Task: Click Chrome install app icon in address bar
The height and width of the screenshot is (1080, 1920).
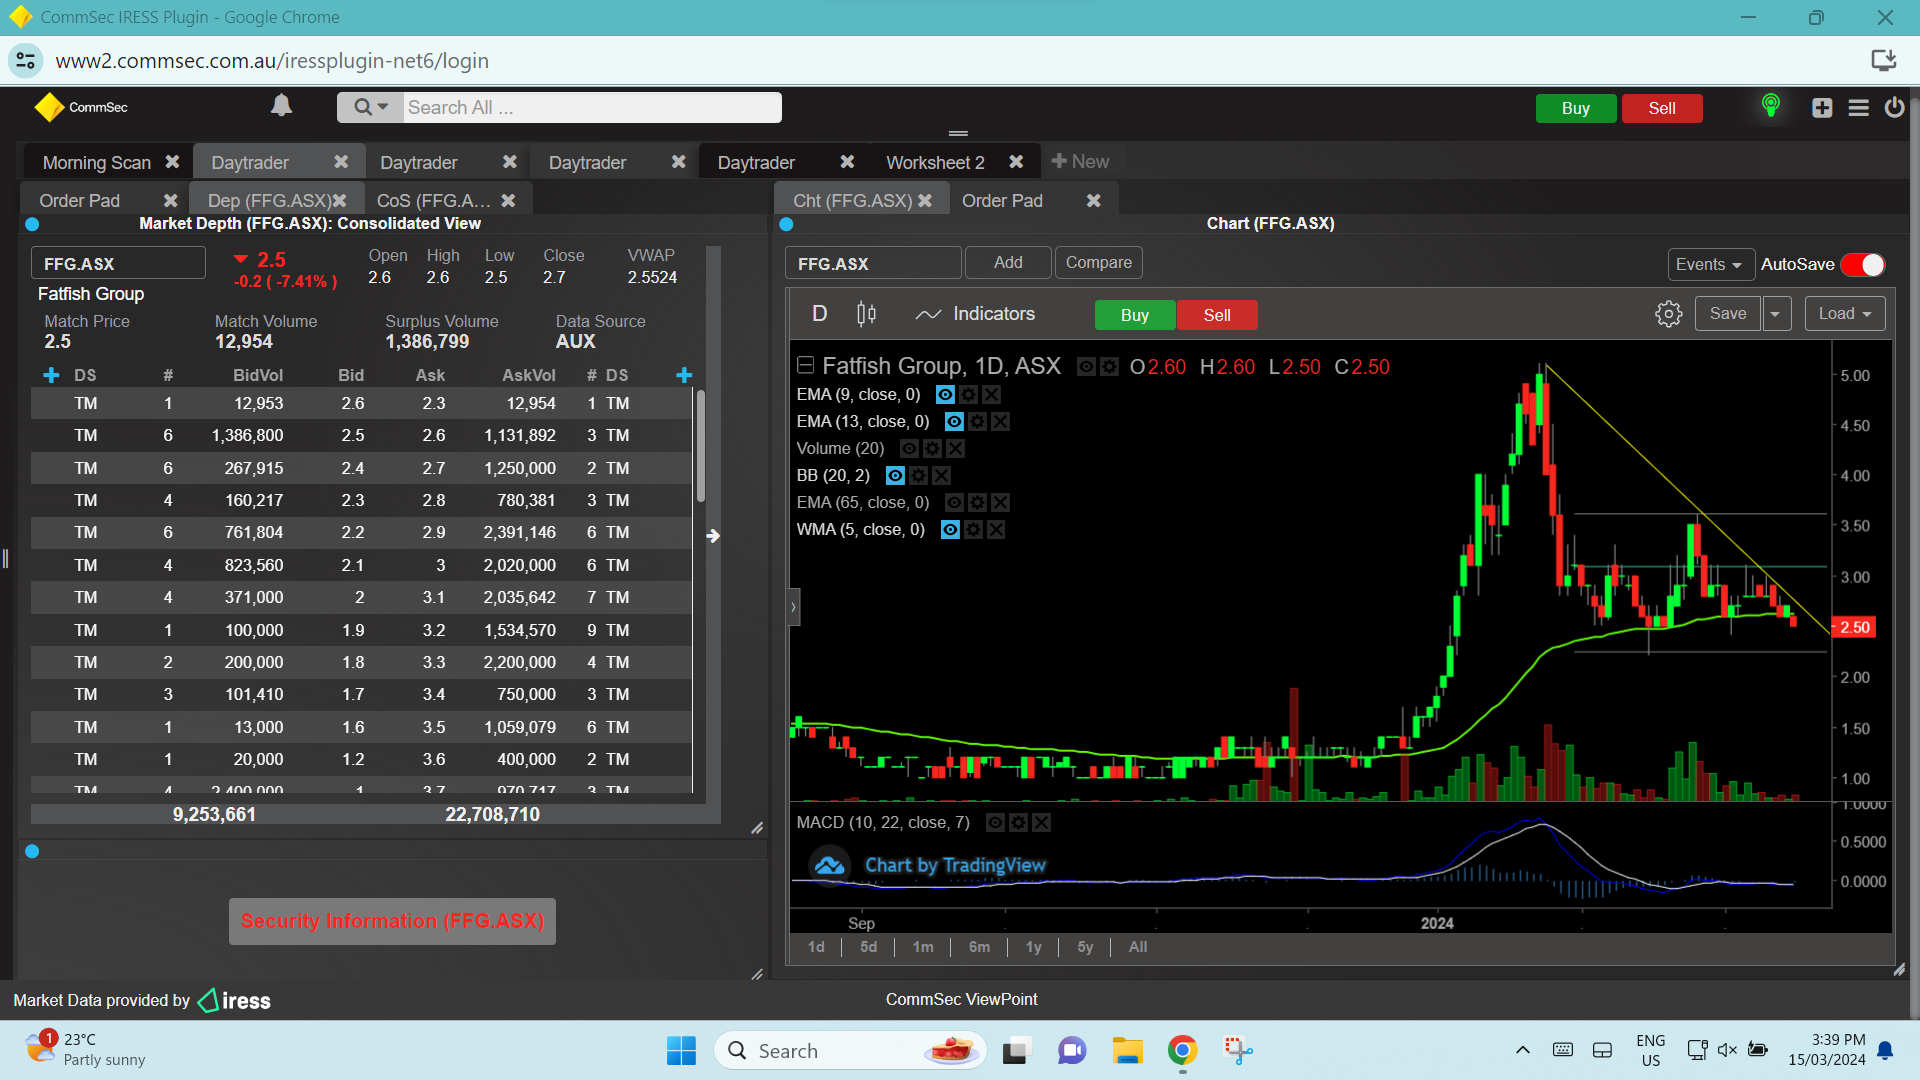Action: (1883, 61)
